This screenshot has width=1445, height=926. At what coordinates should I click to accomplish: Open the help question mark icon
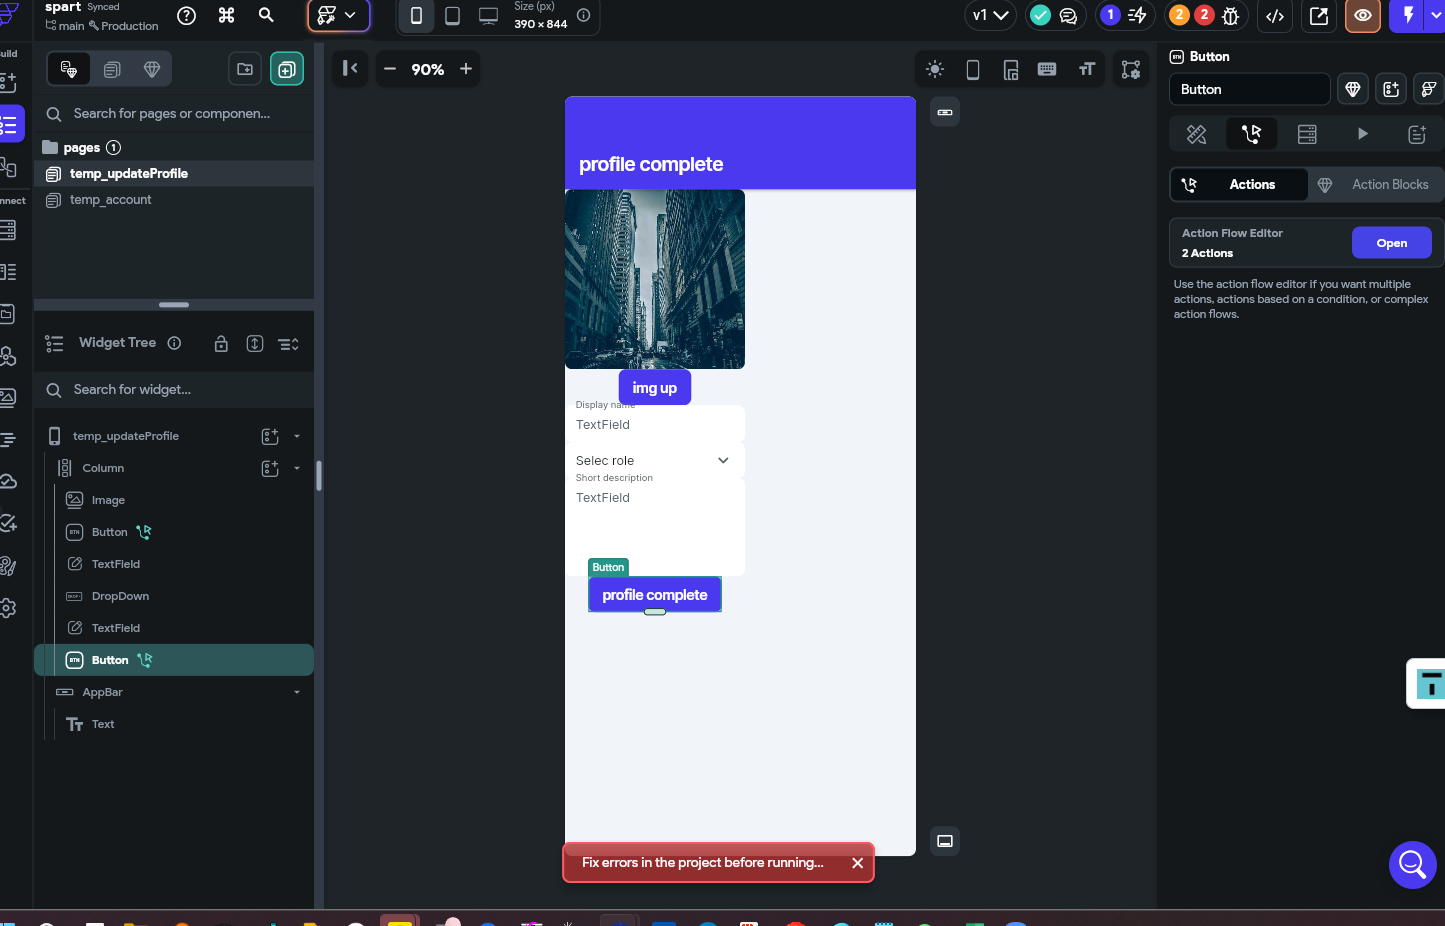(x=186, y=15)
